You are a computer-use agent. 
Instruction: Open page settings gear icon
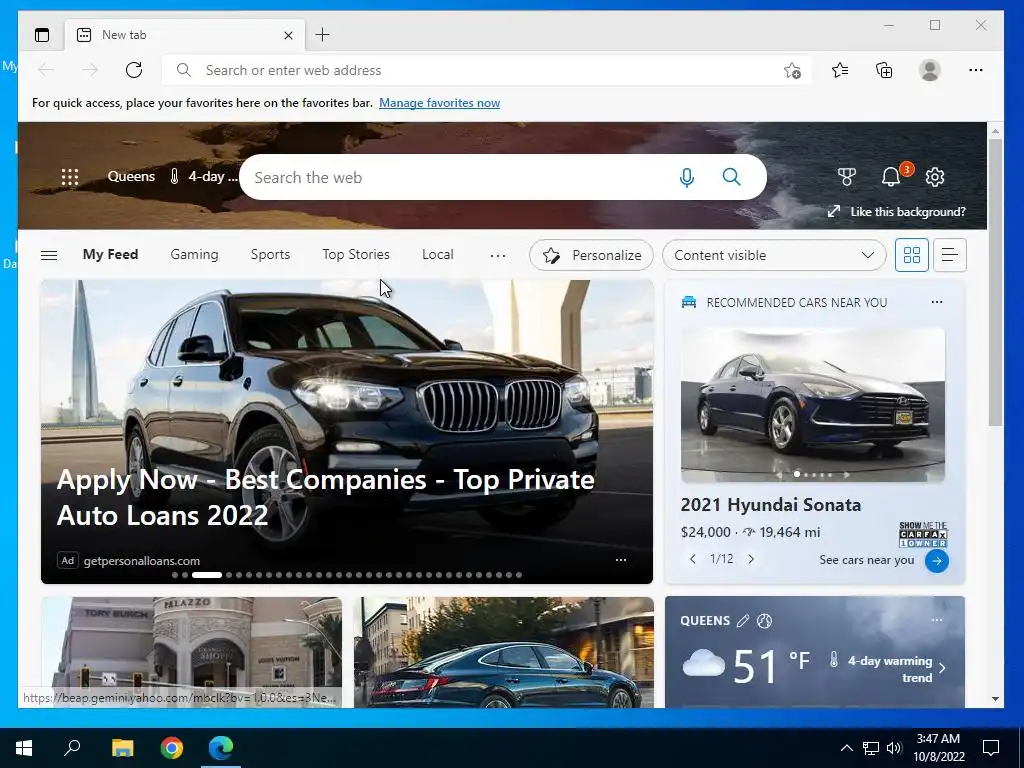[x=935, y=177]
